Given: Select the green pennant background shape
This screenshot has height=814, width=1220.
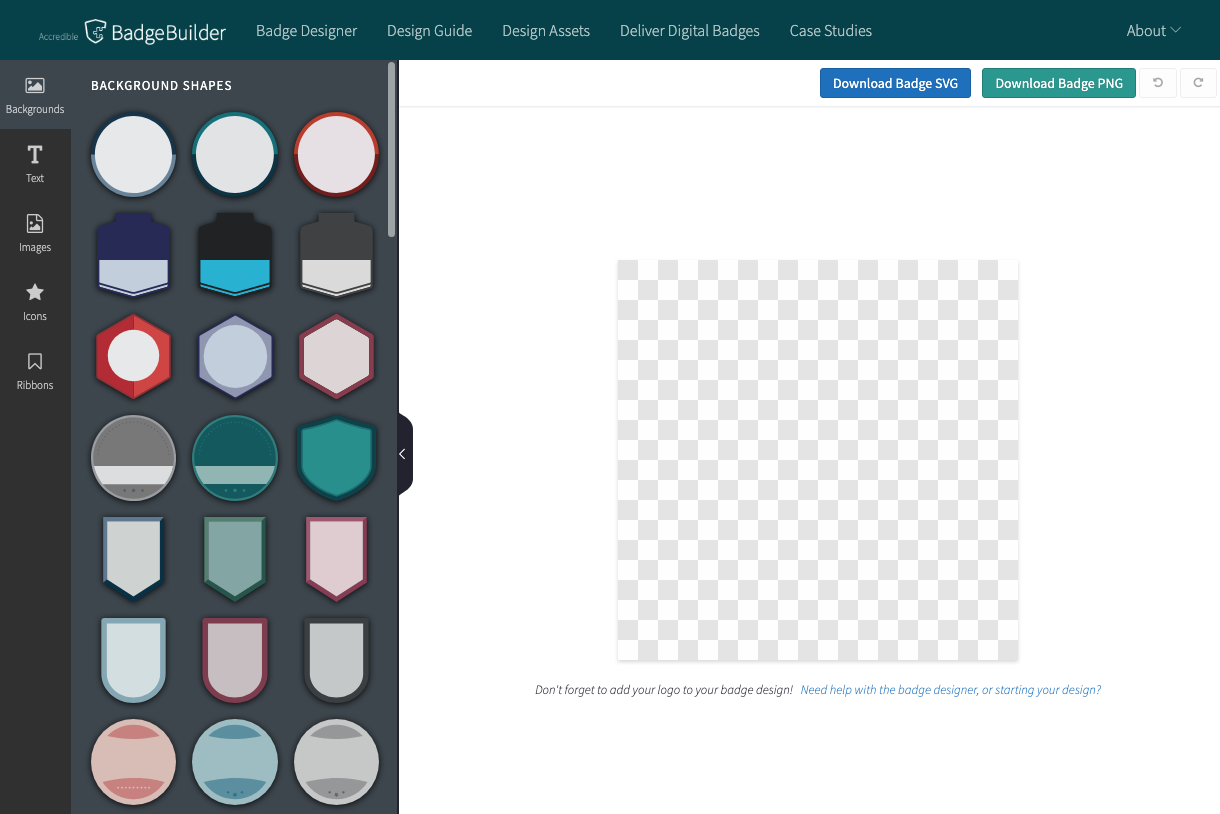Looking at the screenshot, I should pos(235,558).
